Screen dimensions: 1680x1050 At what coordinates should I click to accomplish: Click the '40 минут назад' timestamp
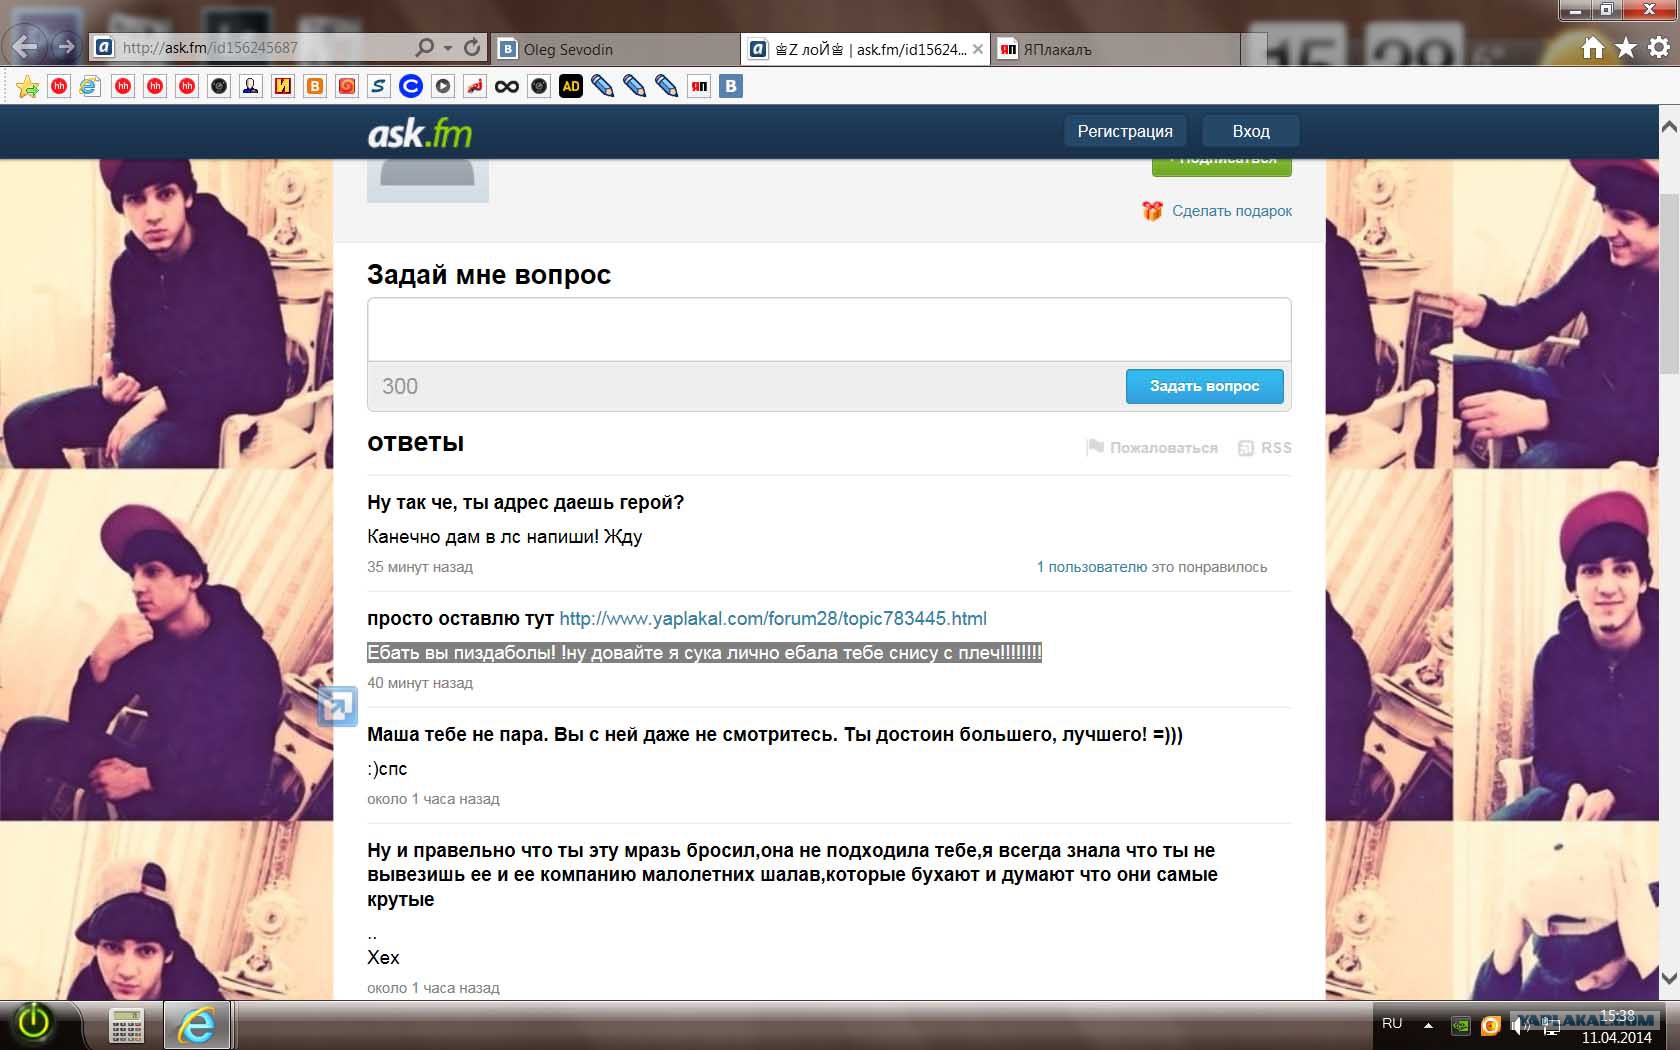(420, 683)
